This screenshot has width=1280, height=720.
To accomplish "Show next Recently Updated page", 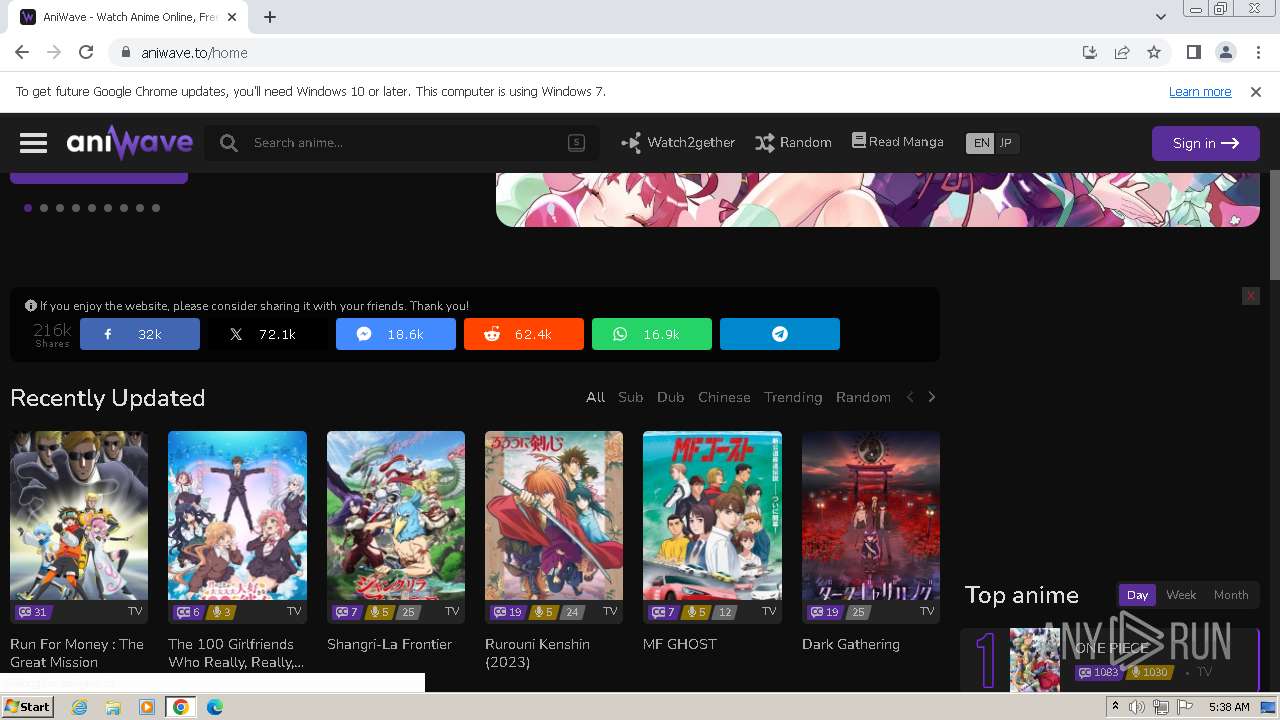I will click(932, 397).
